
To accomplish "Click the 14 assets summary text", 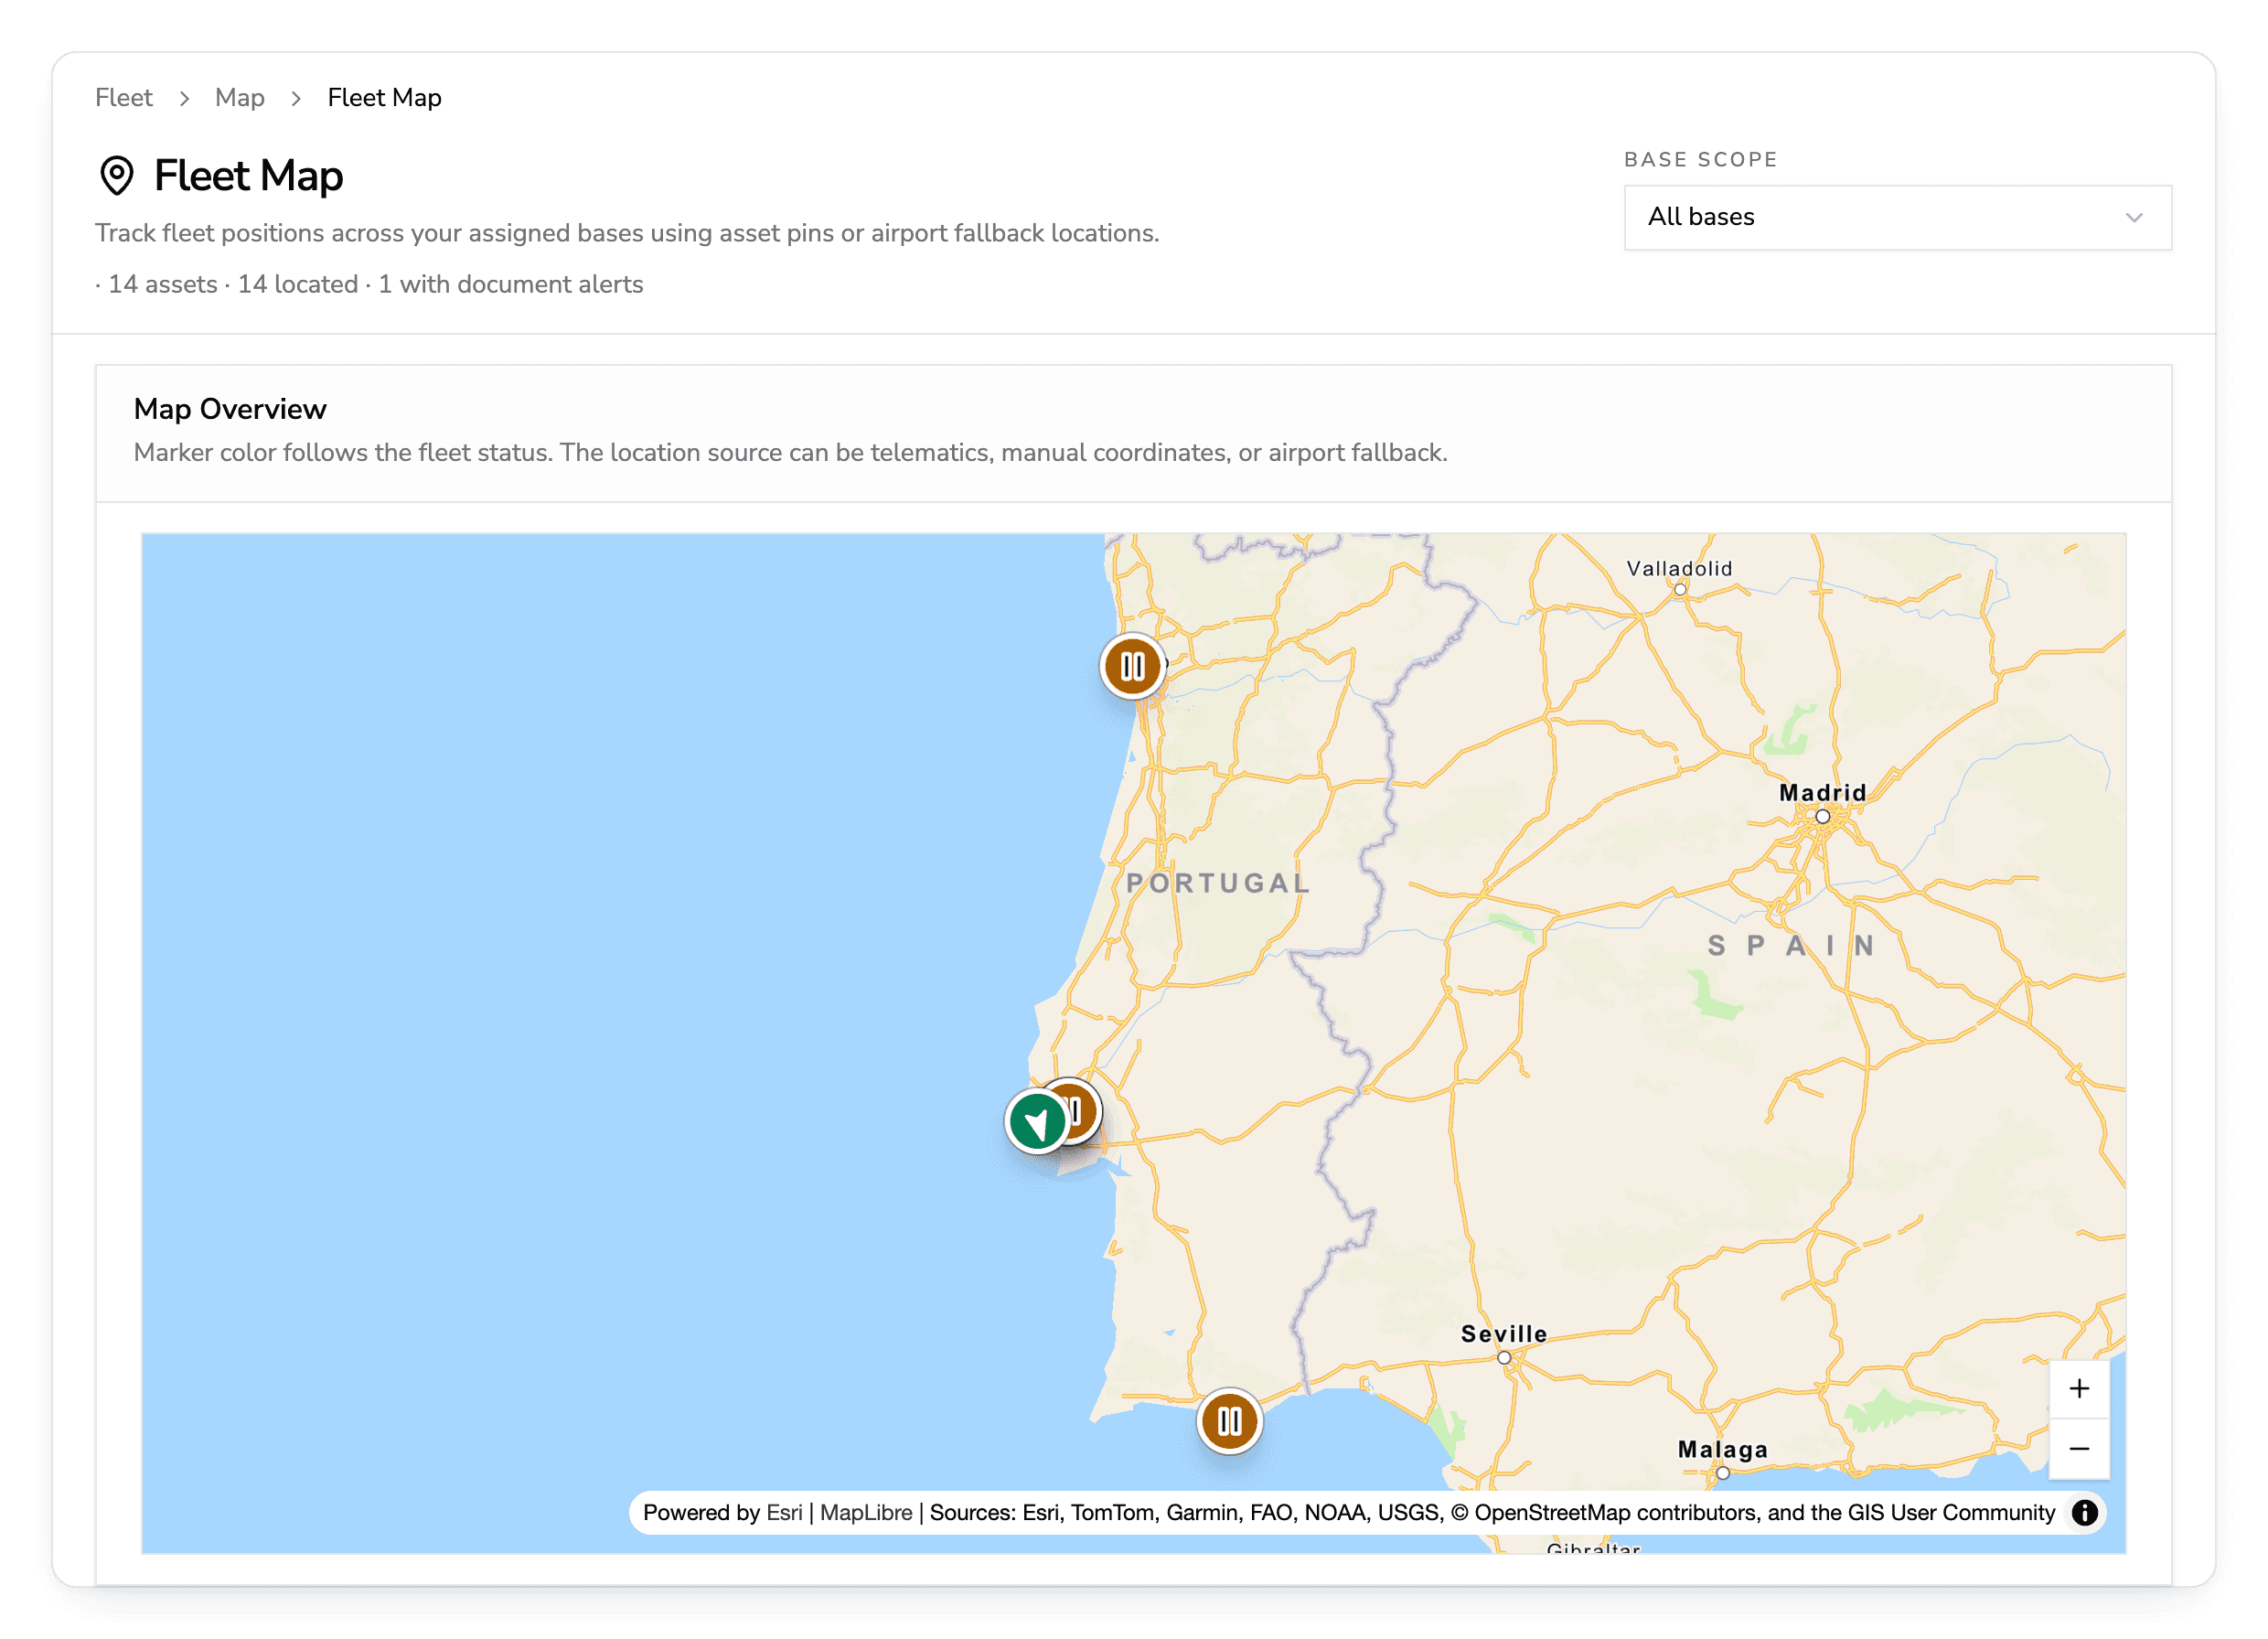I will pos(162,284).
